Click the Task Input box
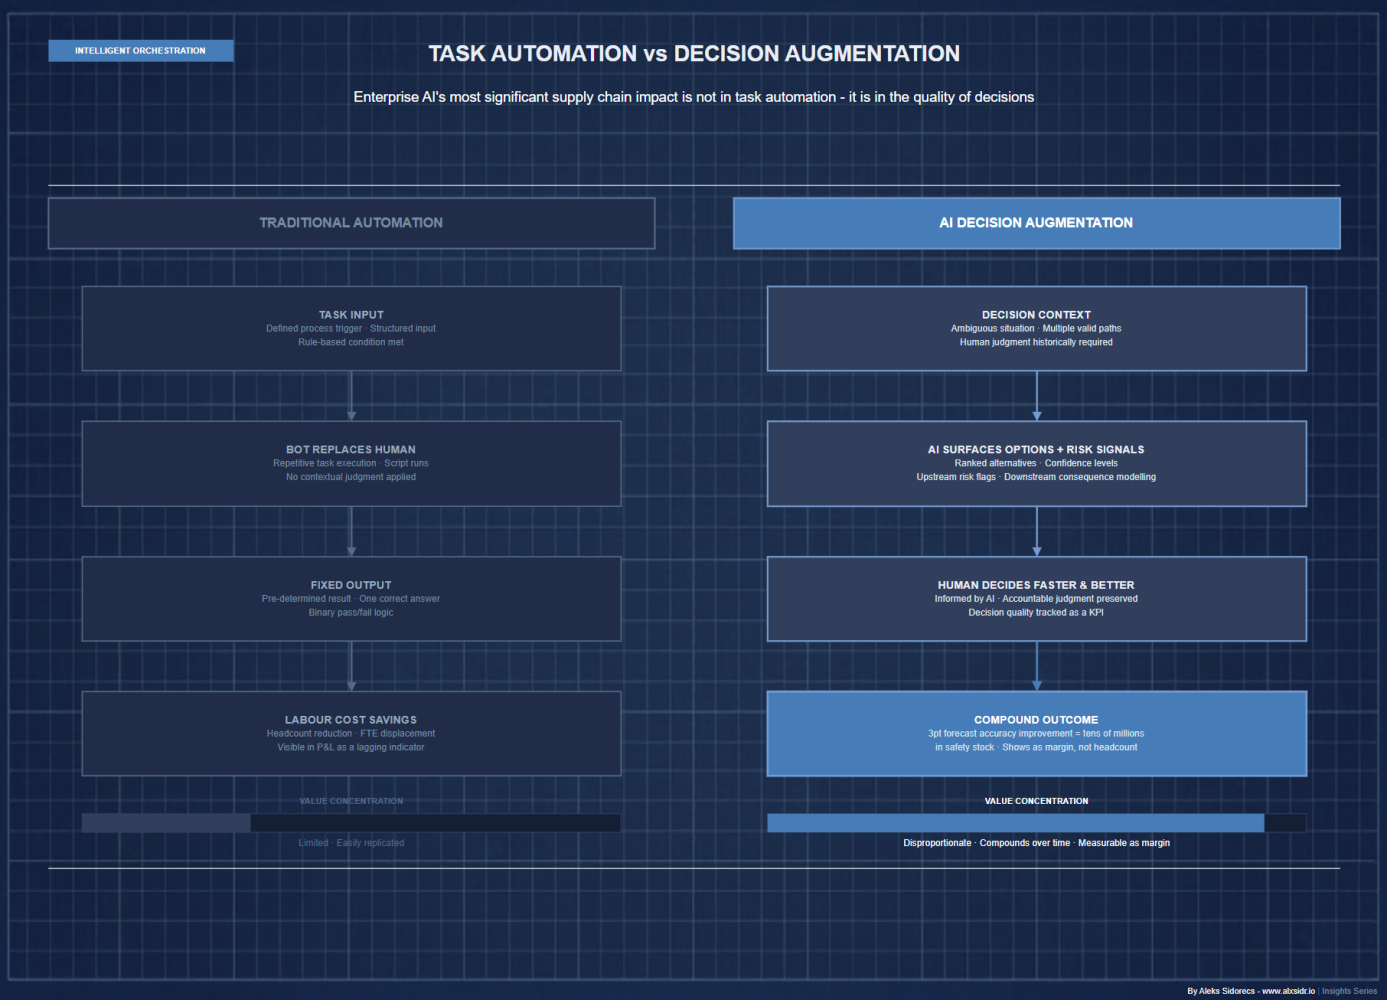The width and height of the screenshot is (1387, 1000). click(351, 329)
